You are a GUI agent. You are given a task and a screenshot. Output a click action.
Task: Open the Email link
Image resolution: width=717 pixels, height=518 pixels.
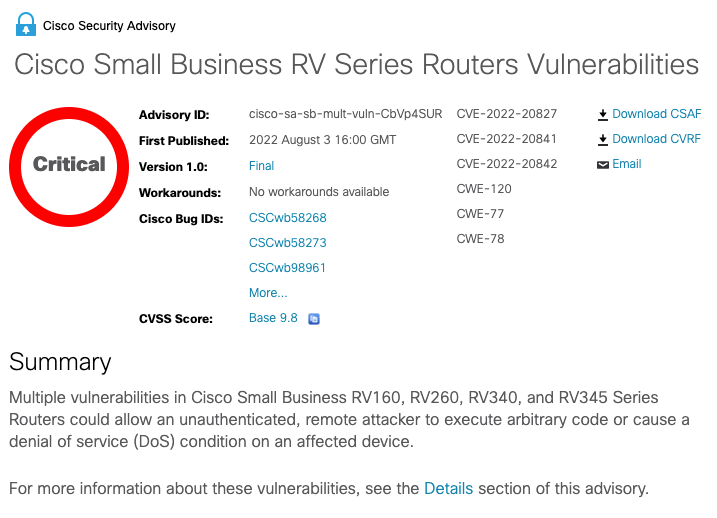(x=627, y=164)
